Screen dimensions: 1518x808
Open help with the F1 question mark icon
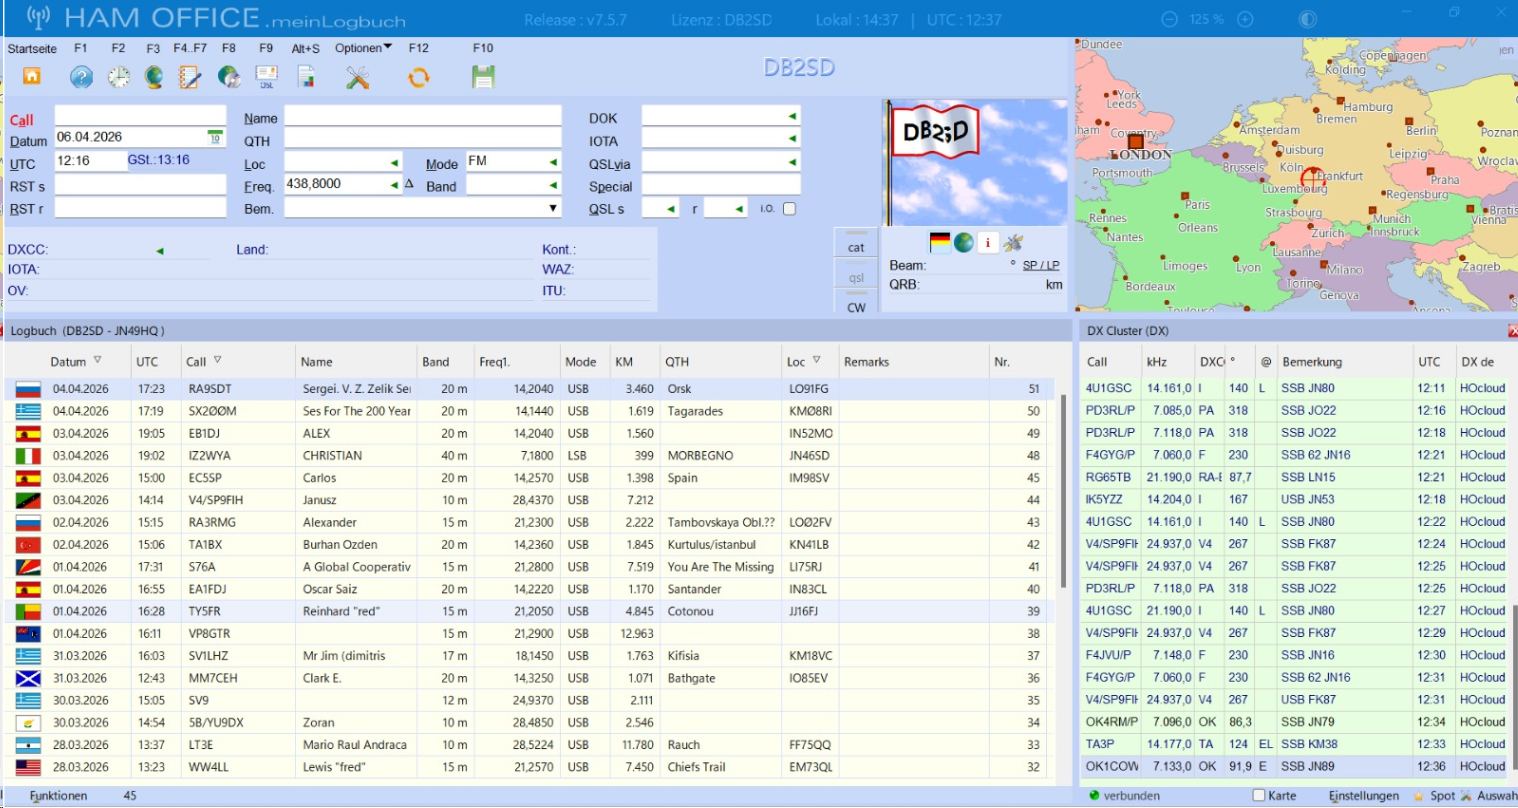(81, 77)
